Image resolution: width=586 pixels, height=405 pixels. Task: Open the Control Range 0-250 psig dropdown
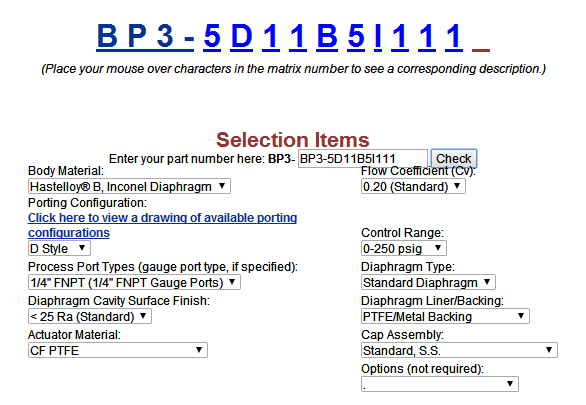[x=404, y=248]
